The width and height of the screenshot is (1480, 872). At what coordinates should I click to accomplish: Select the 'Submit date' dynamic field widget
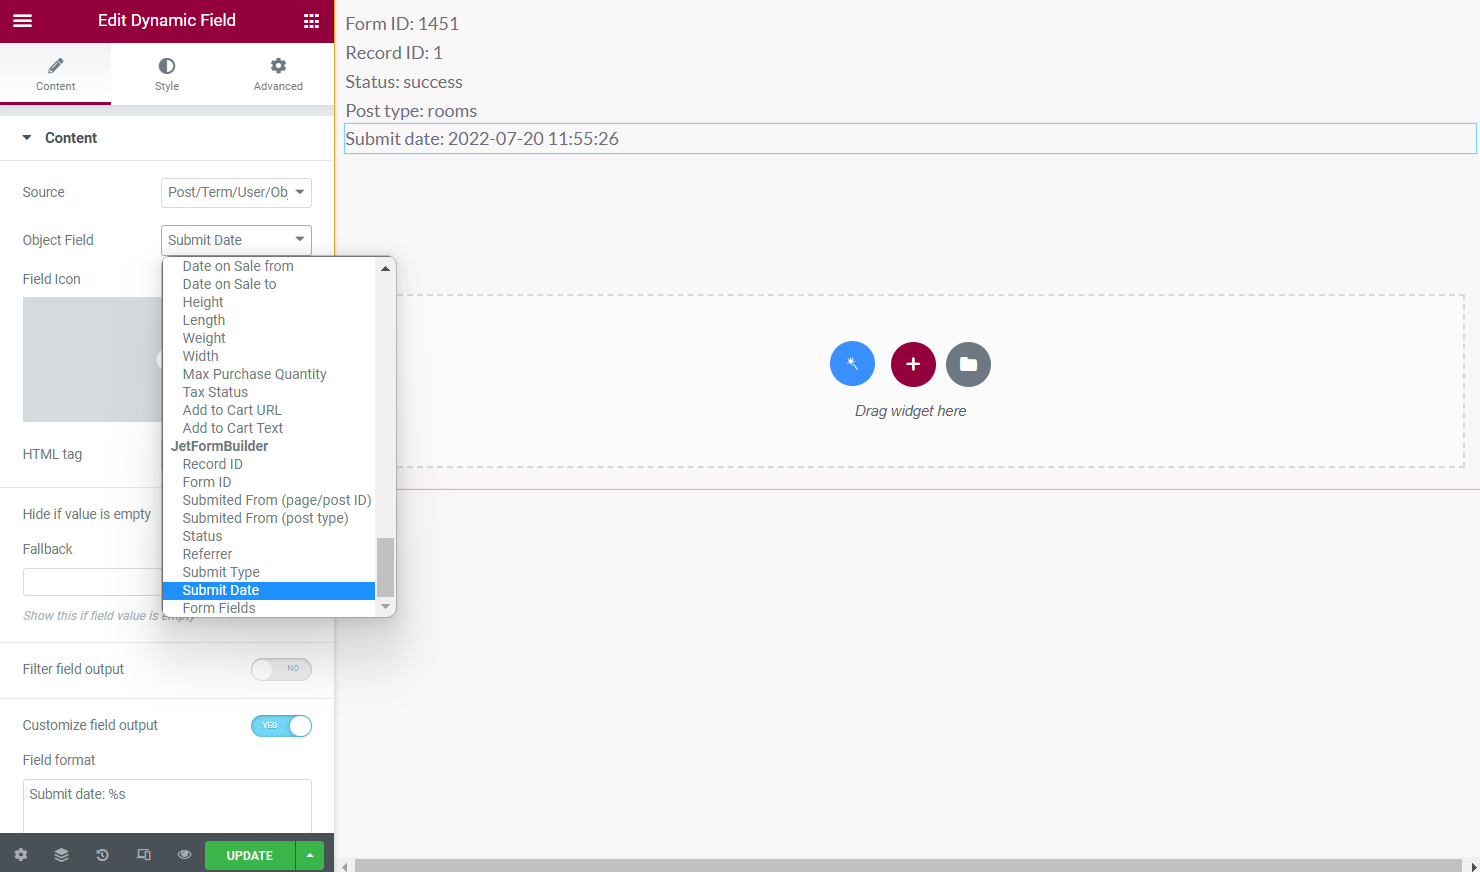pyautogui.click(x=910, y=139)
